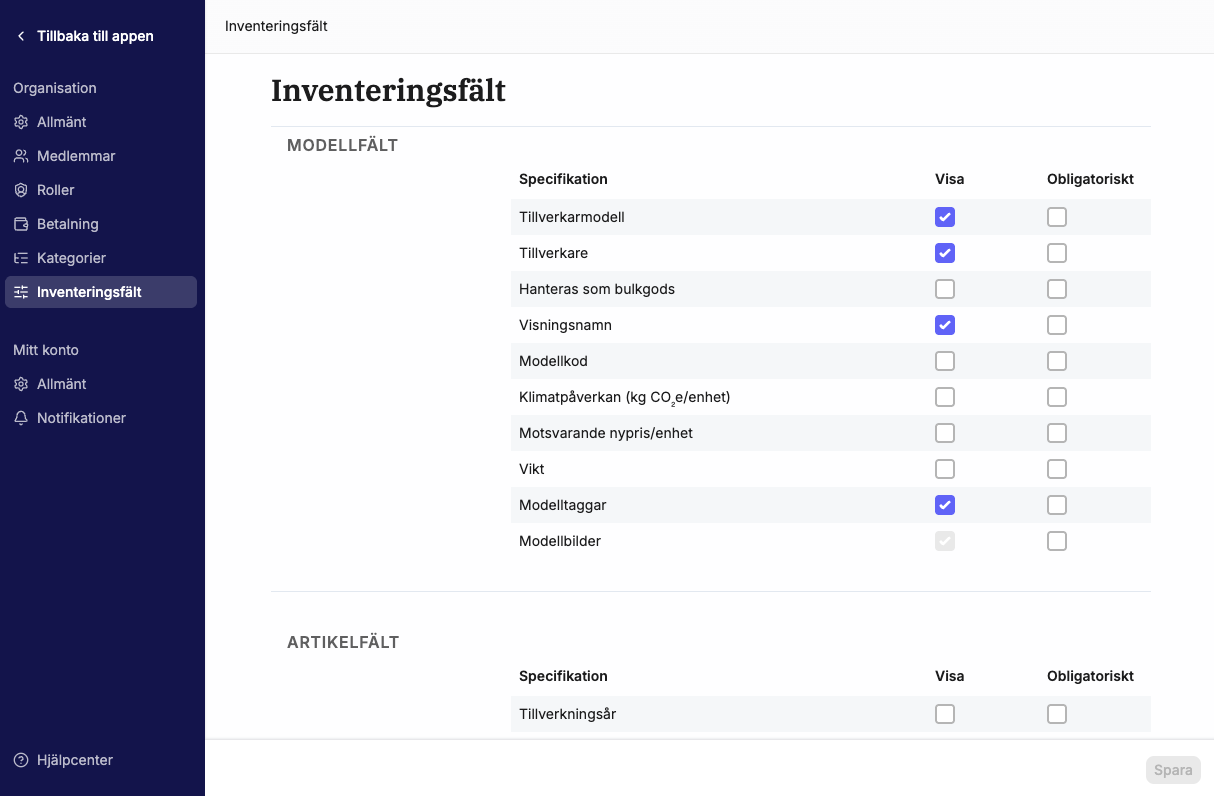The height and width of the screenshot is (796, 1214).
Task: Make Modelltaggar obligatory
Action: pyautogui.click(x=1057, y=505)
